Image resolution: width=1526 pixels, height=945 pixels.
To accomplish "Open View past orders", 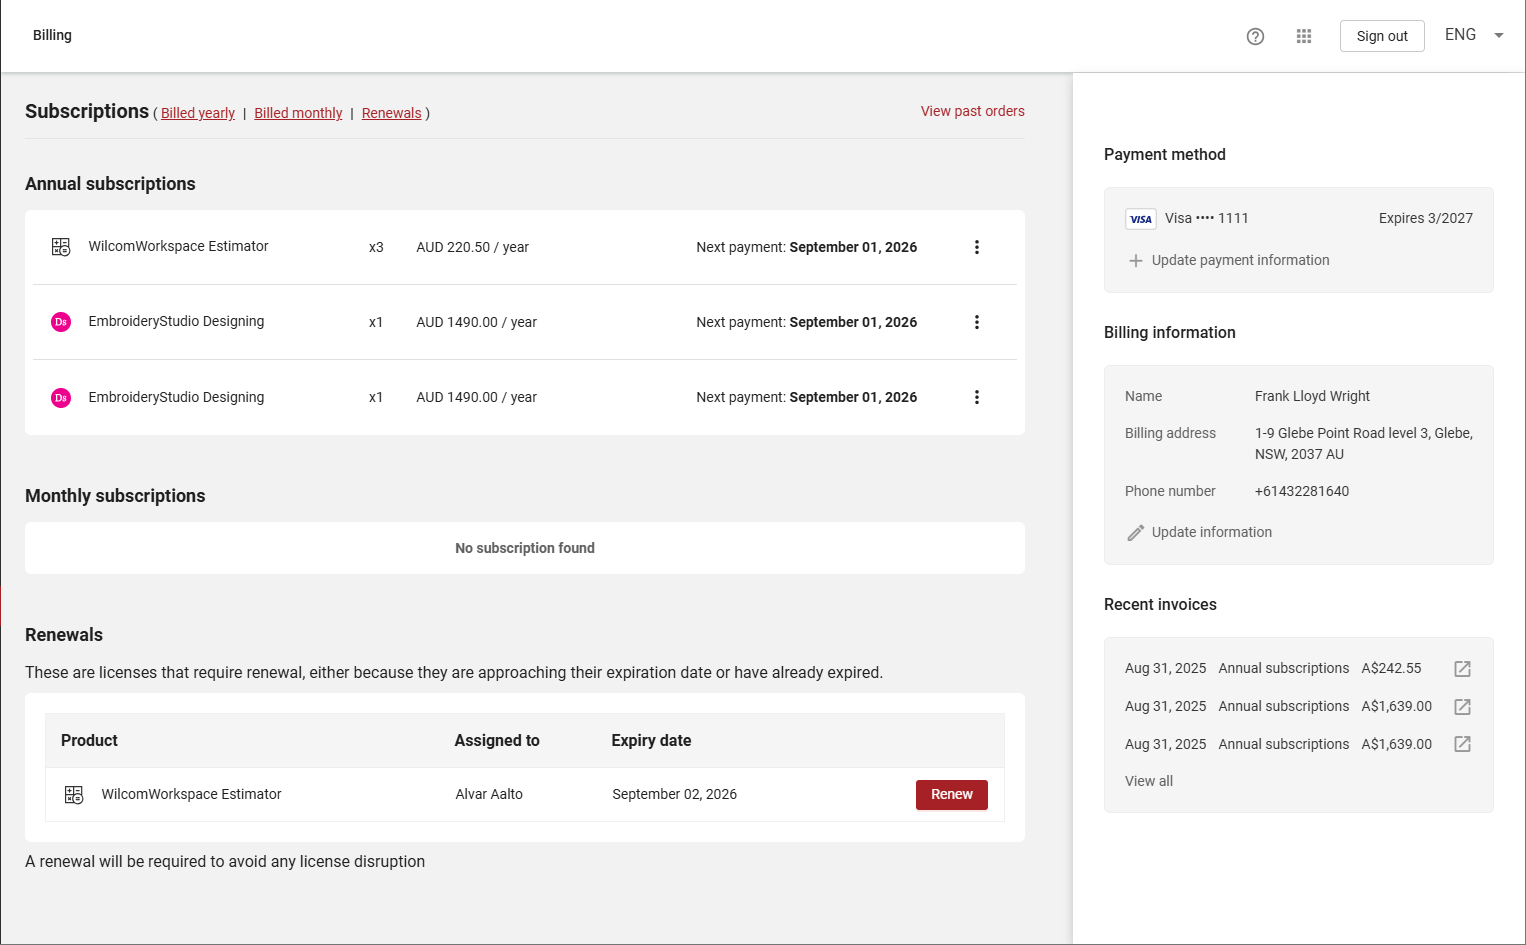I will (973, 111).
